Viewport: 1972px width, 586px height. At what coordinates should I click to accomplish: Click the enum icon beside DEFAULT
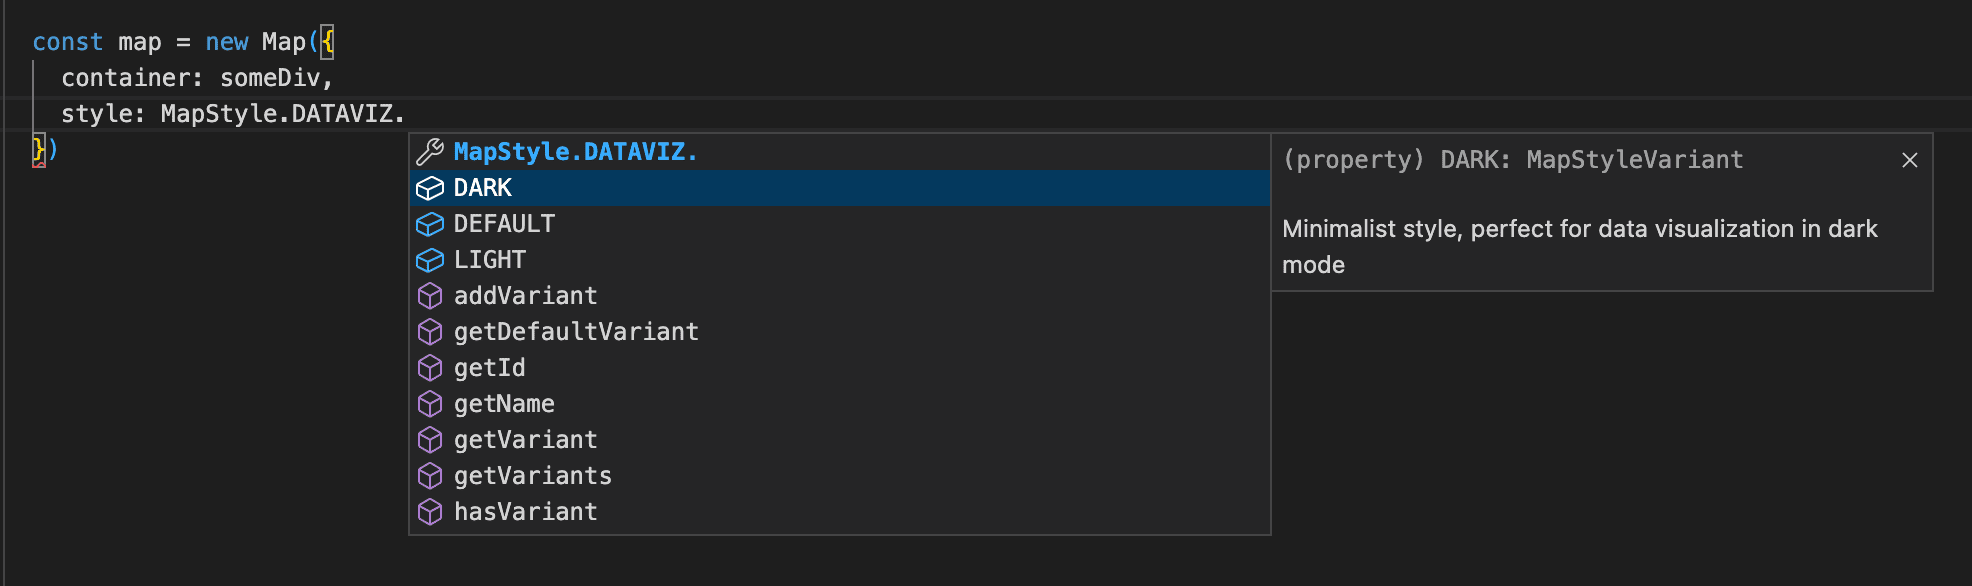[x=430, y=224]
